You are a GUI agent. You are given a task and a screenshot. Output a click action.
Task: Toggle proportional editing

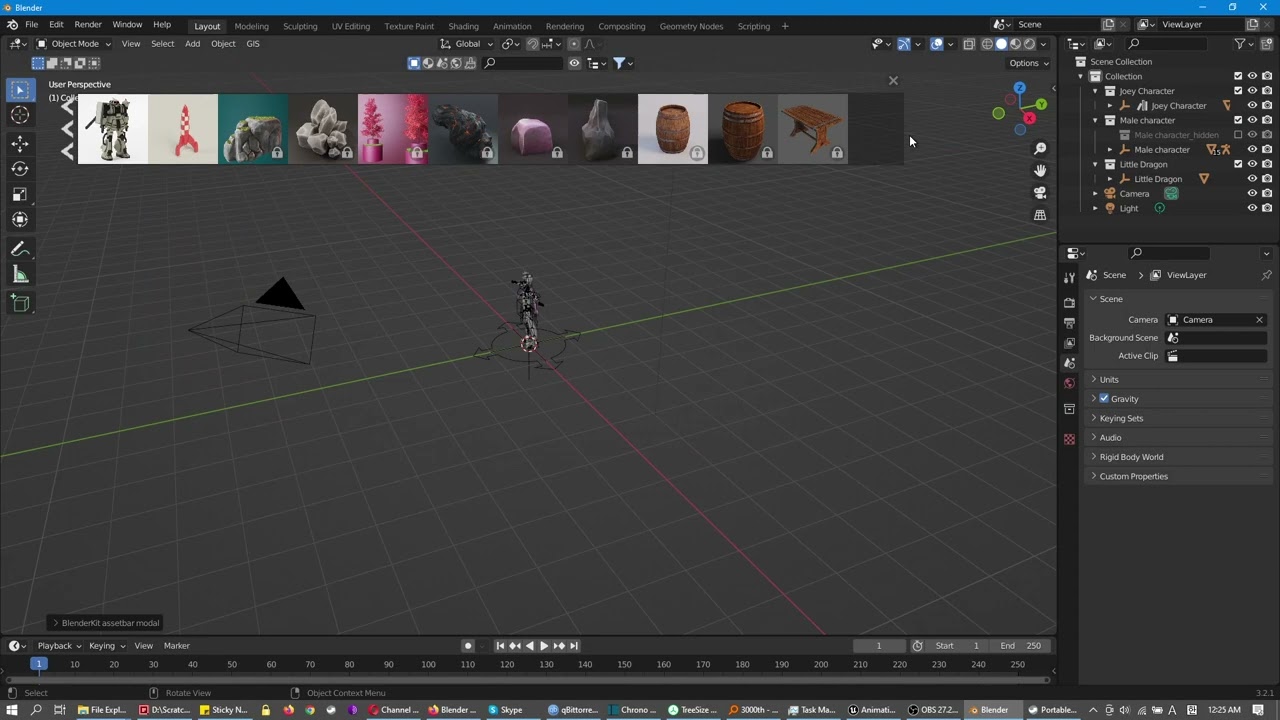click(x=573, y=44)
